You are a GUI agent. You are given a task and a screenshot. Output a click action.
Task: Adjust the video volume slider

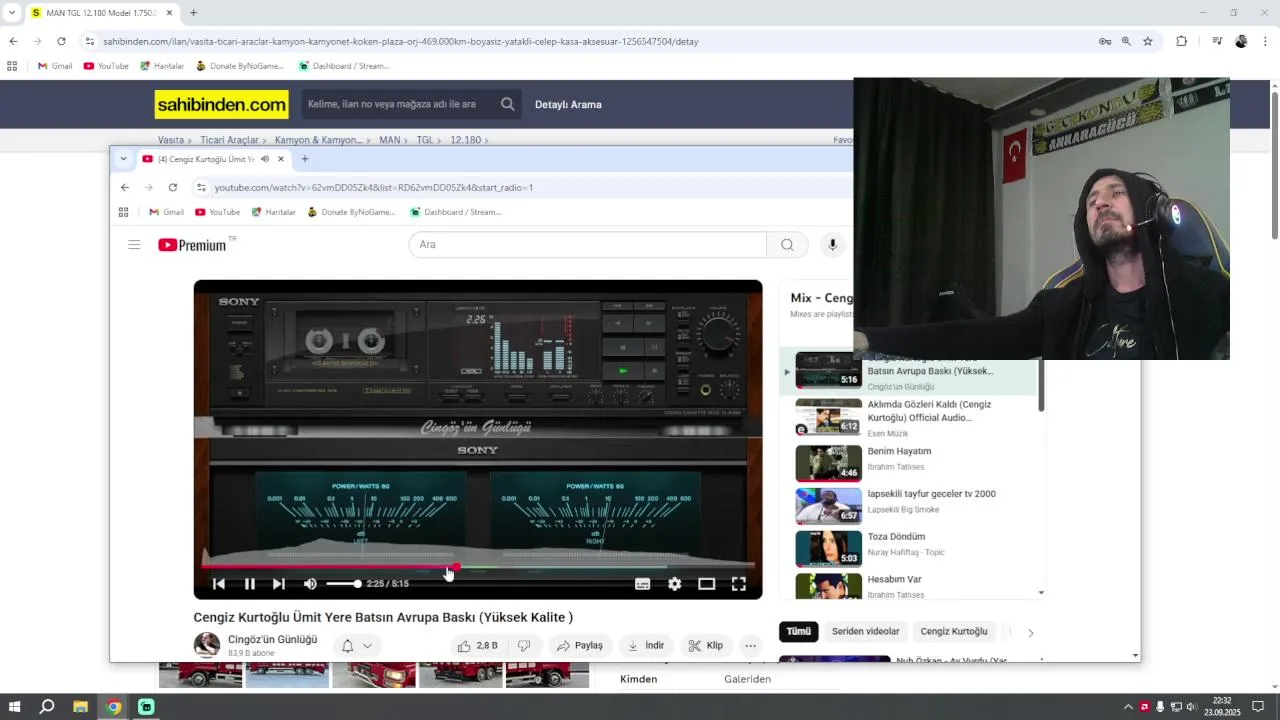tap(342, 584)
